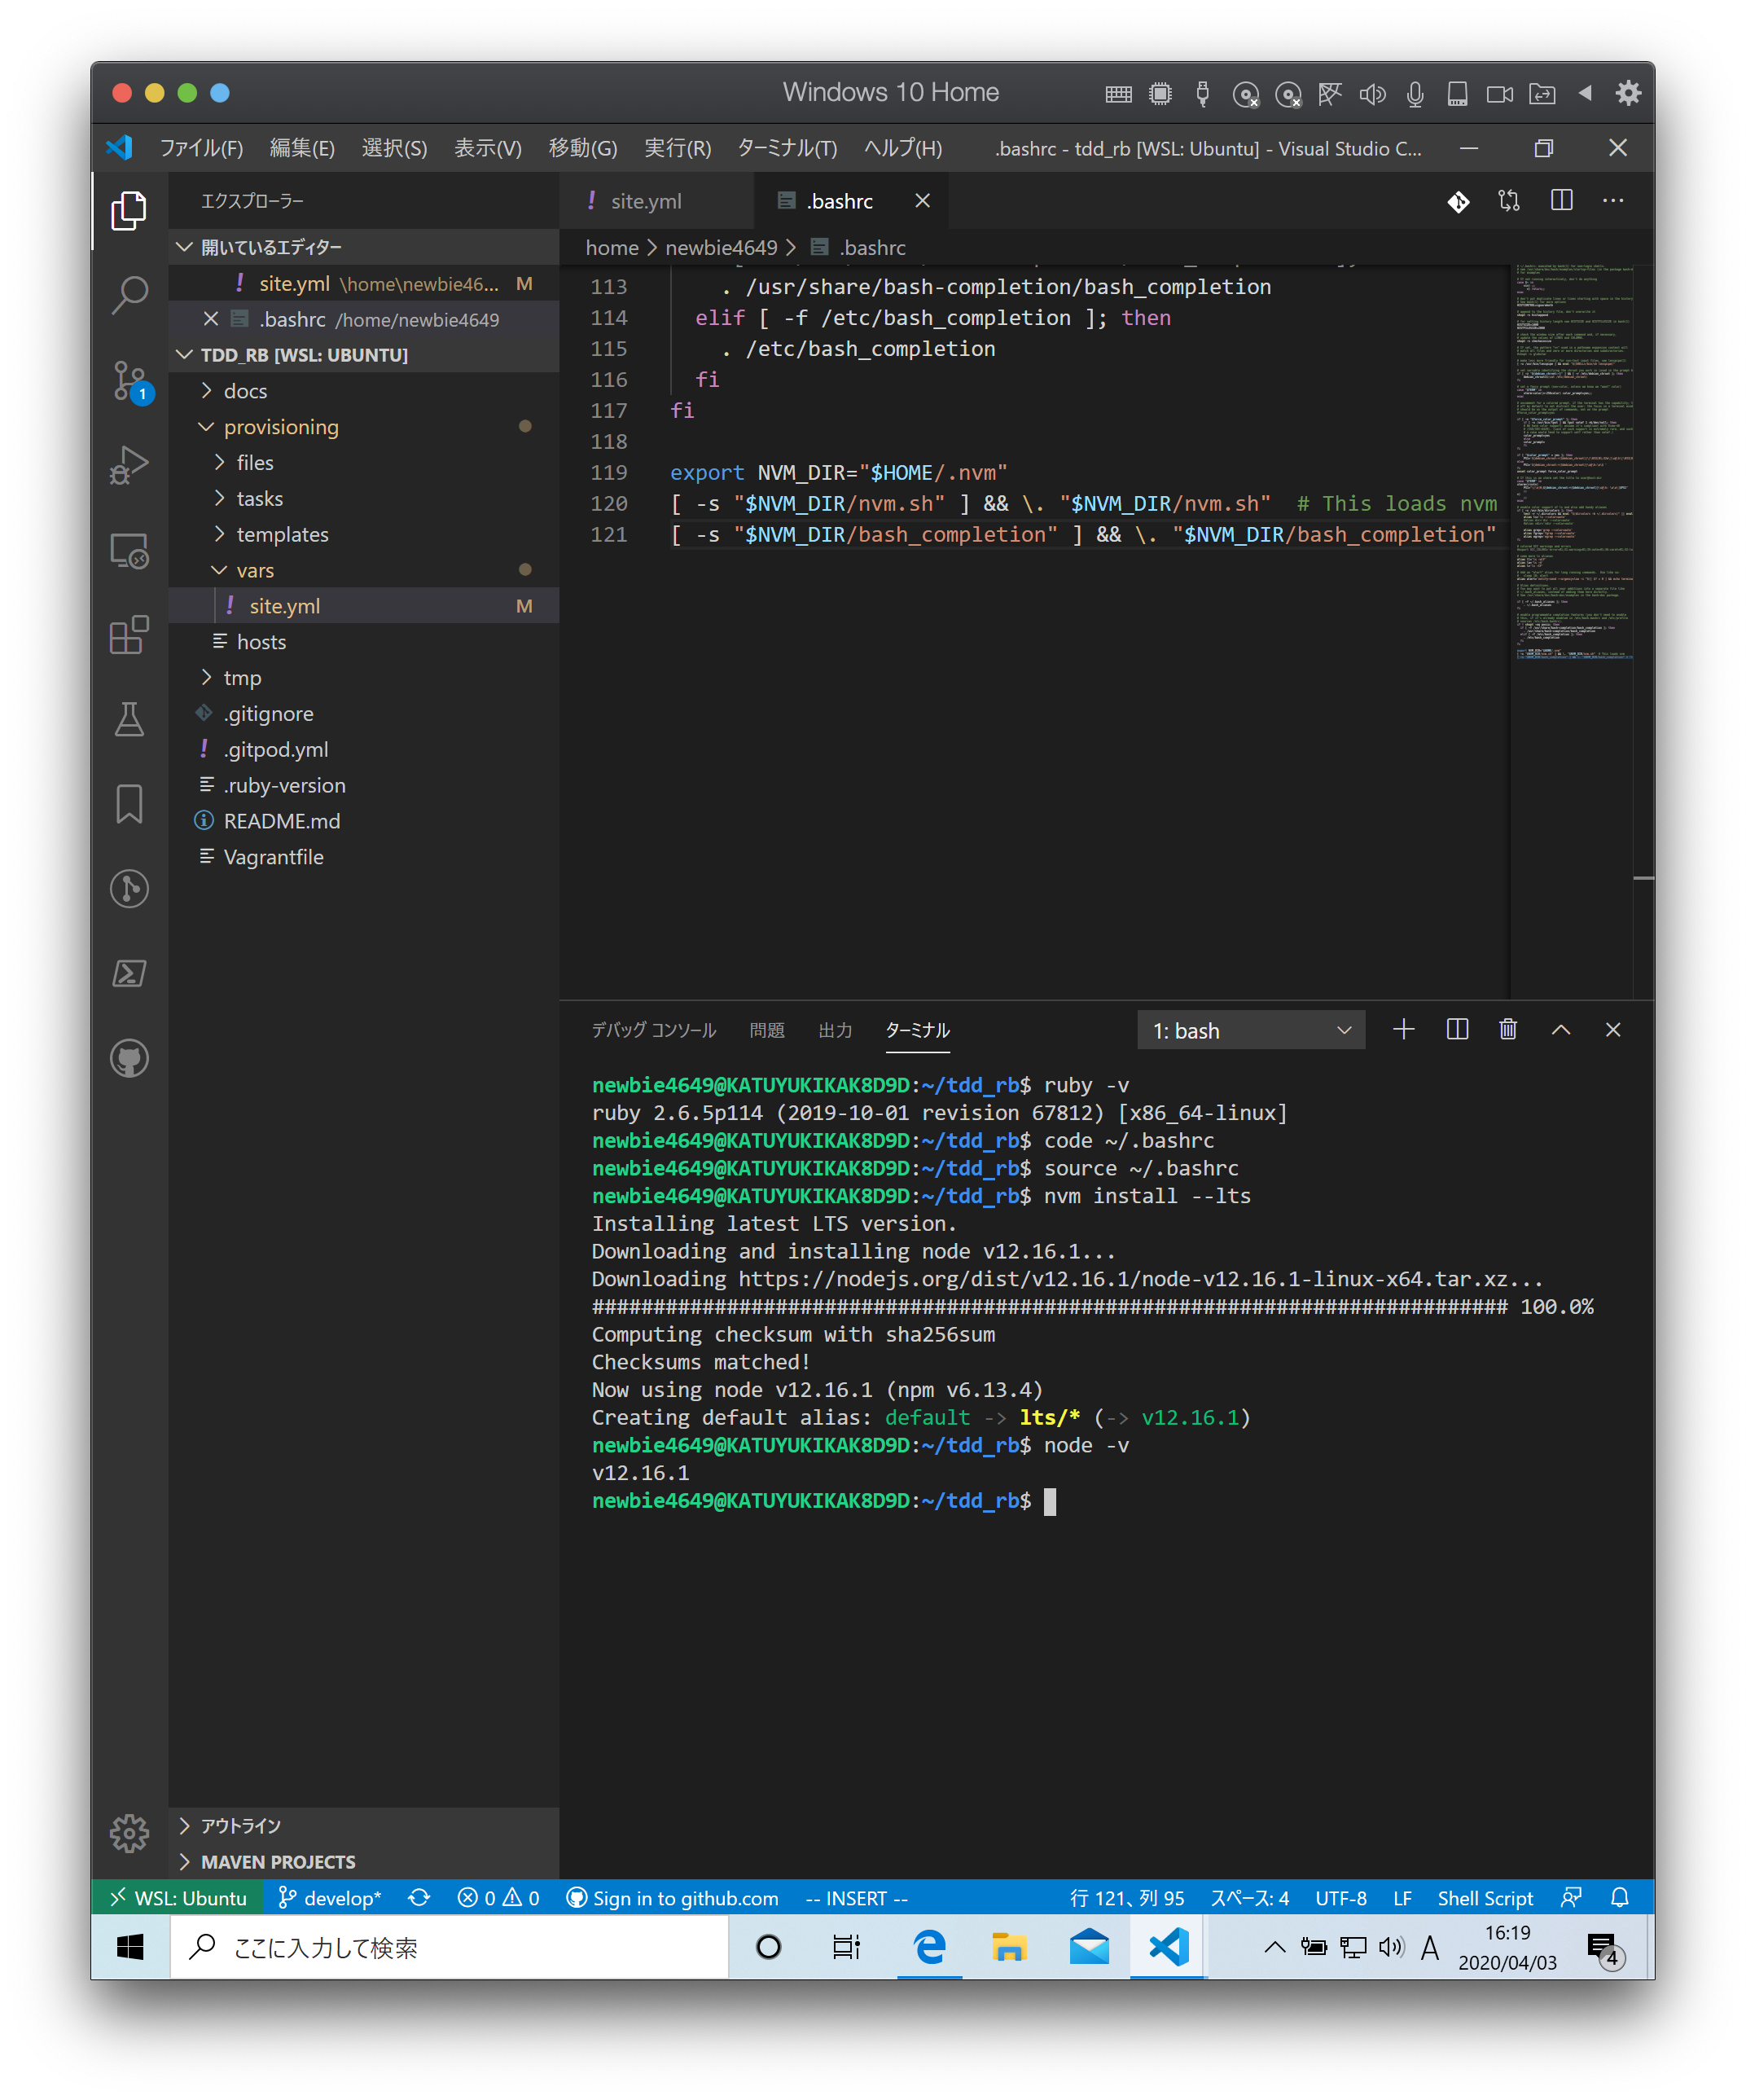The image size is (1746, 2100).
Task: Open the ターミナル(T) menu in menu bar
Action: coord(786,148)
